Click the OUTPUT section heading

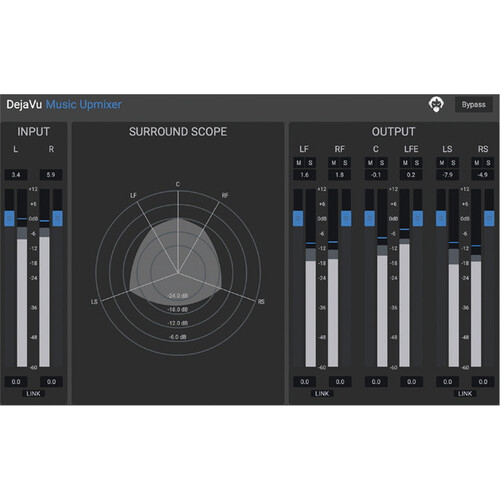click(394, 132)
